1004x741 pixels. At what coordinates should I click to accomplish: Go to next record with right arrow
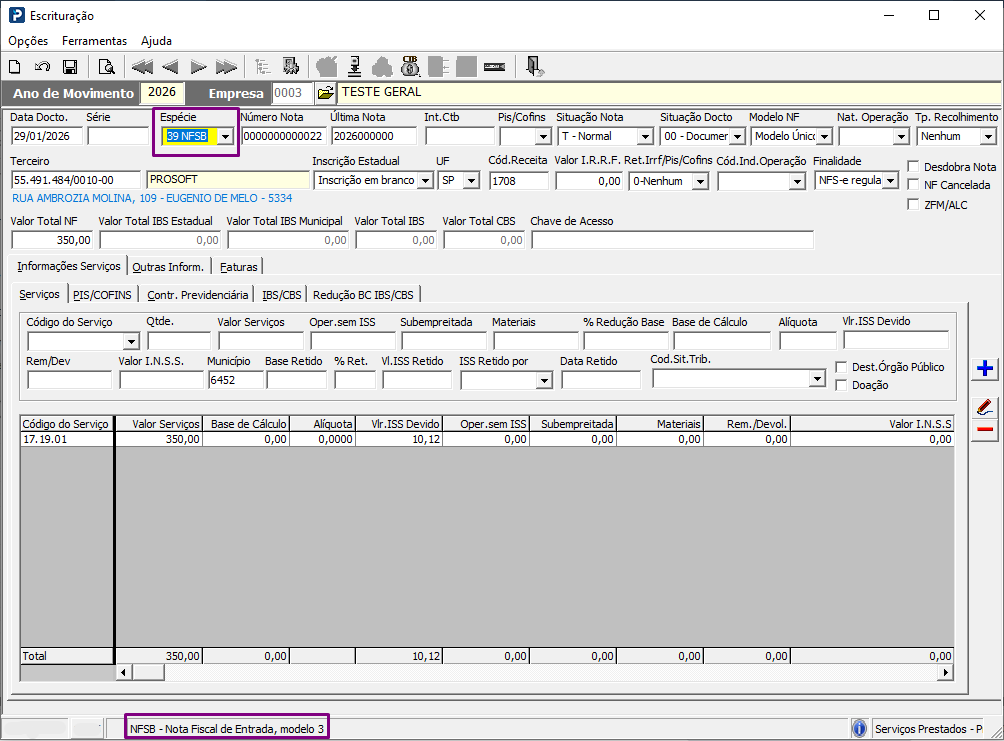pos(198,67)
